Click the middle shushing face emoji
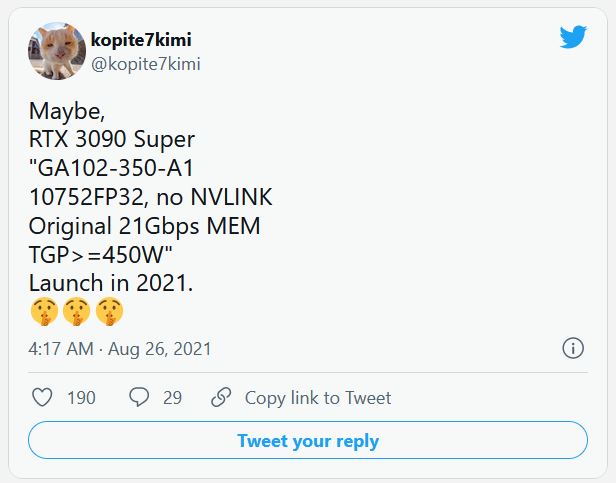616x483 pixels. tap(77, 312)
